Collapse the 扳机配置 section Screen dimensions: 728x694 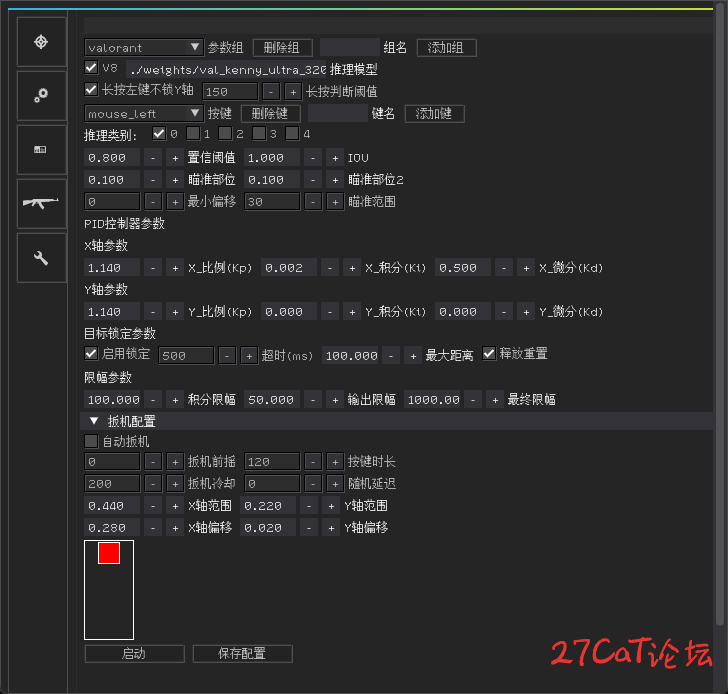(94, 422)
